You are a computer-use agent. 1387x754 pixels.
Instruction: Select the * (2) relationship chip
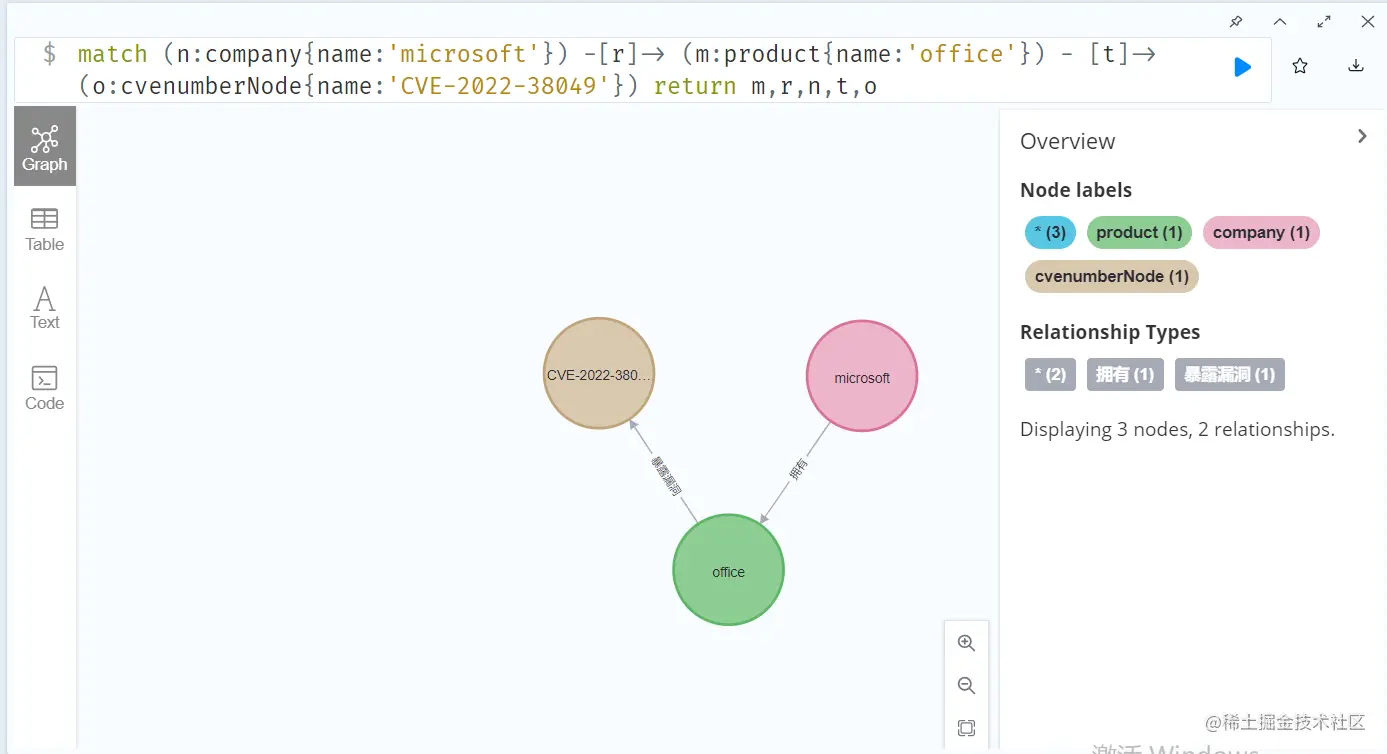[x=1050, y=375]
